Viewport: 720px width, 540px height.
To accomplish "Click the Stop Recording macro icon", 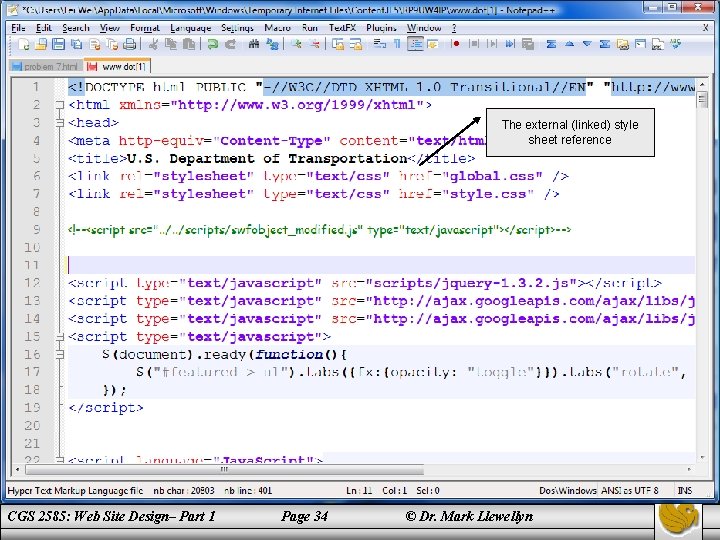I will 474,45.
